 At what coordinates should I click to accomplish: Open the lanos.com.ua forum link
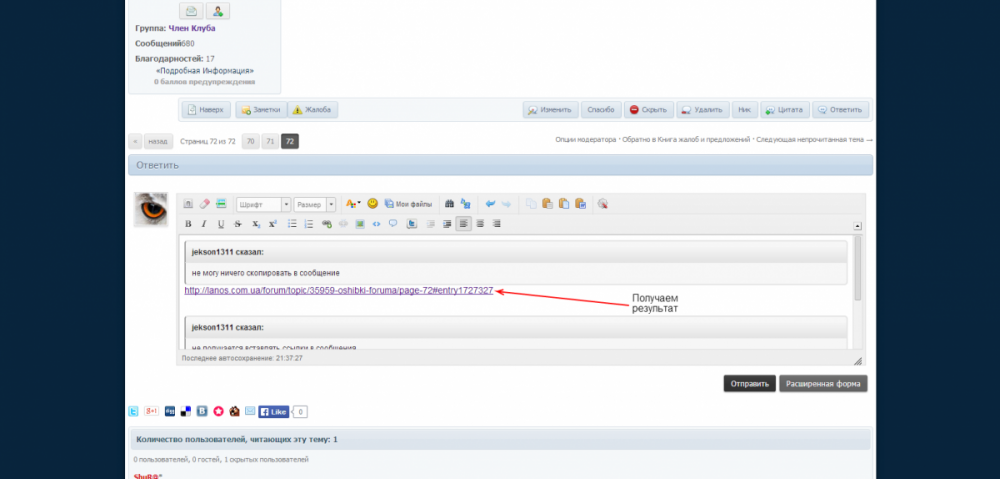(x=339, y=291)
